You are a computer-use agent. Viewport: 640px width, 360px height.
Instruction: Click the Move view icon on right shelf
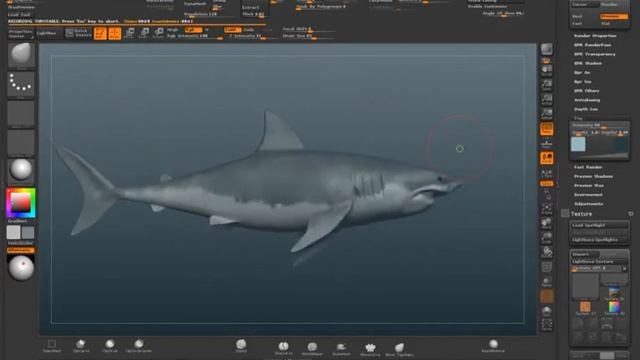(x=547, y=223)
